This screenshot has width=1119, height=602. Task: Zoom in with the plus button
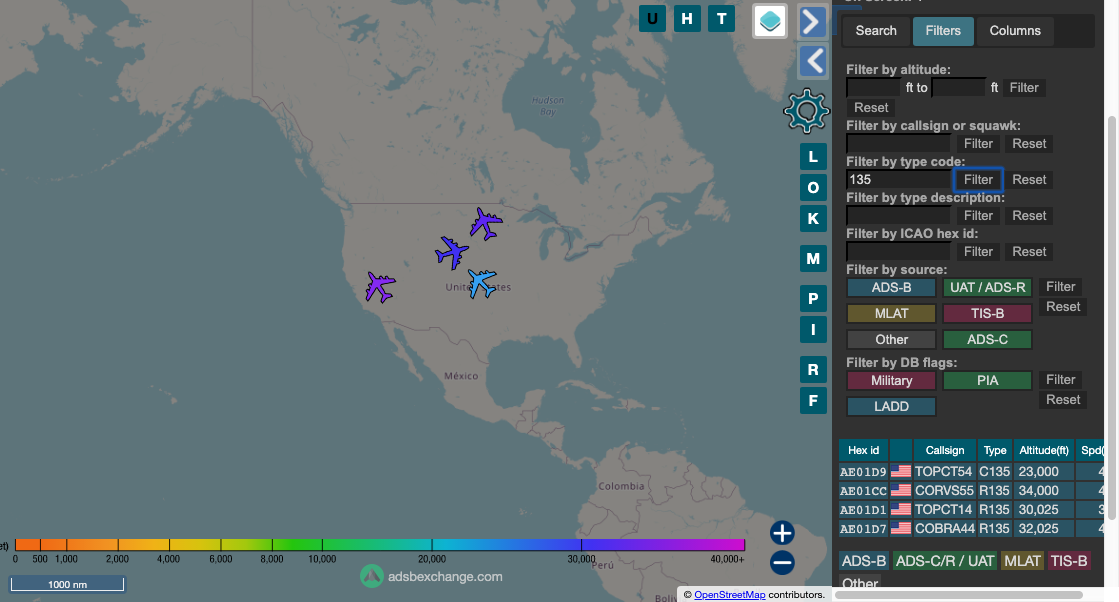pos(782,533)
